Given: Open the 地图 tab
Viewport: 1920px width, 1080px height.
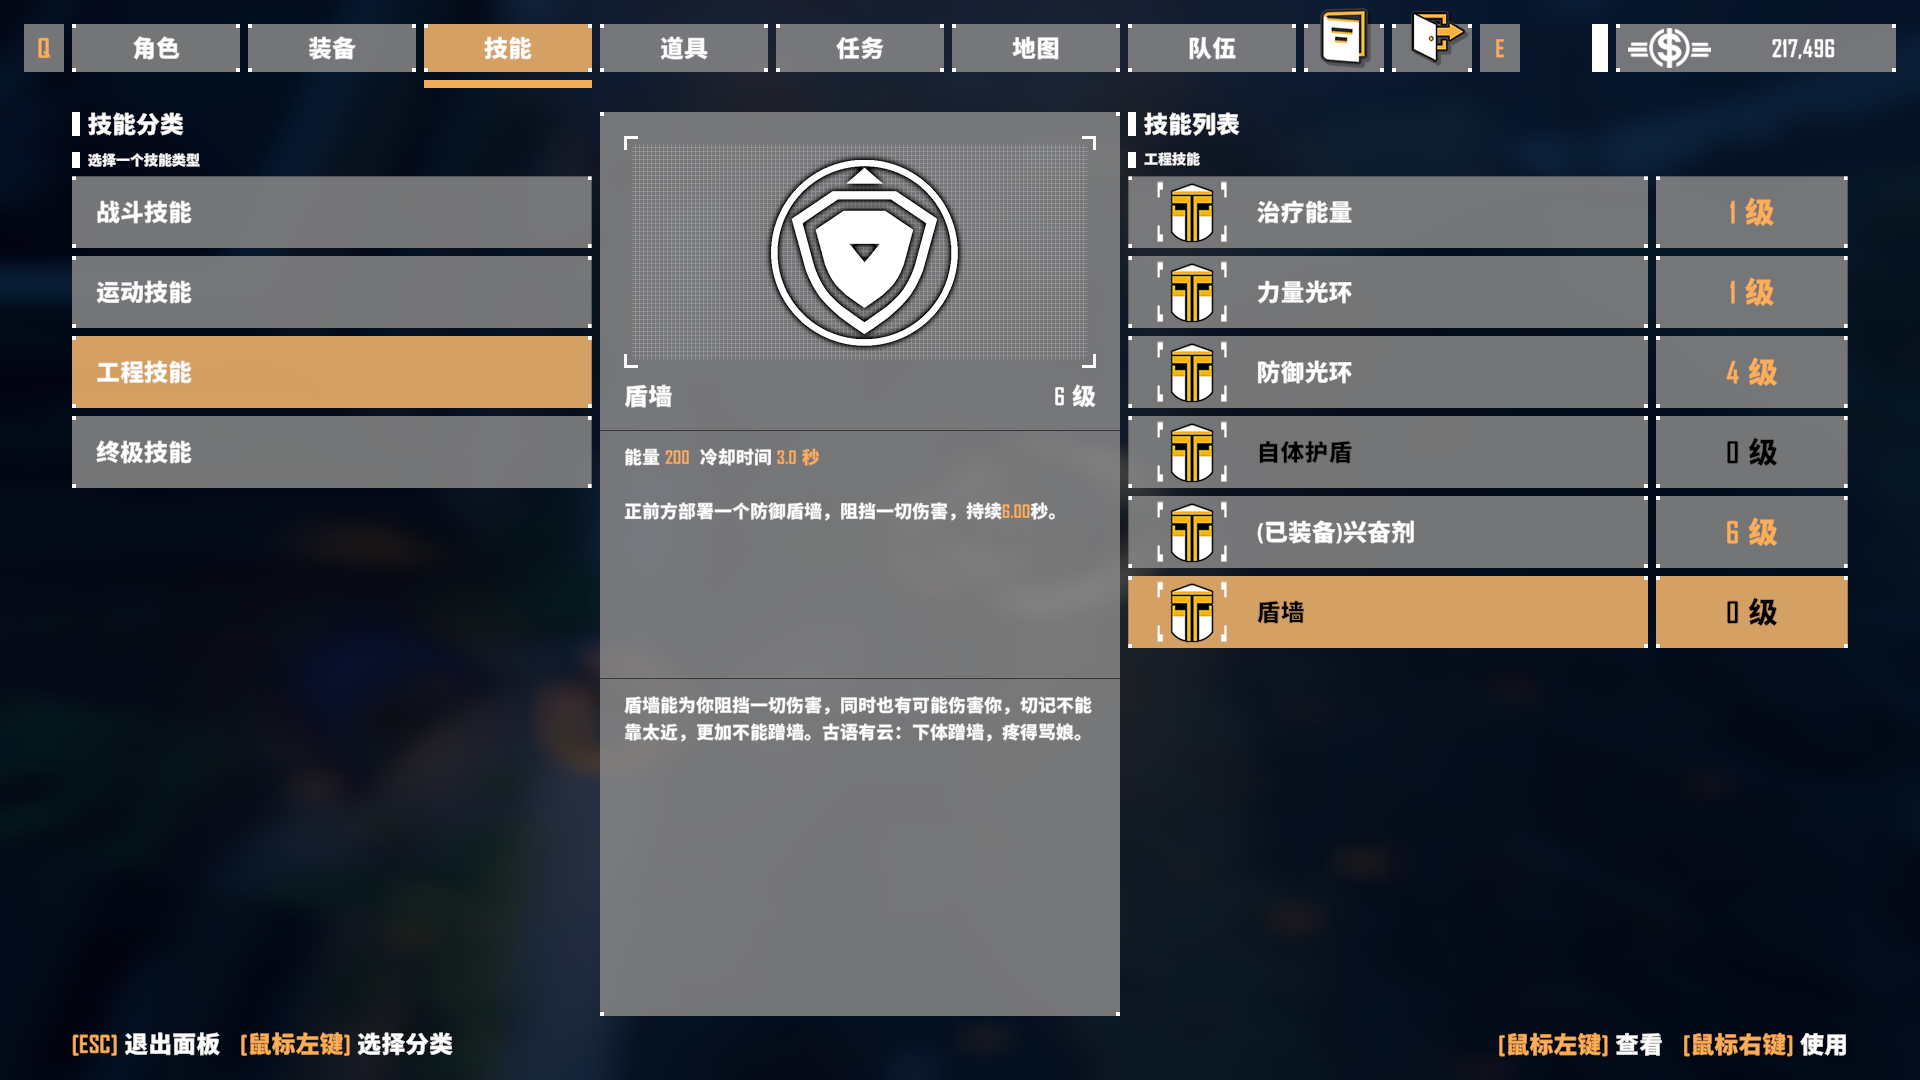Looking at the screenshot, I should point(1036,48).
